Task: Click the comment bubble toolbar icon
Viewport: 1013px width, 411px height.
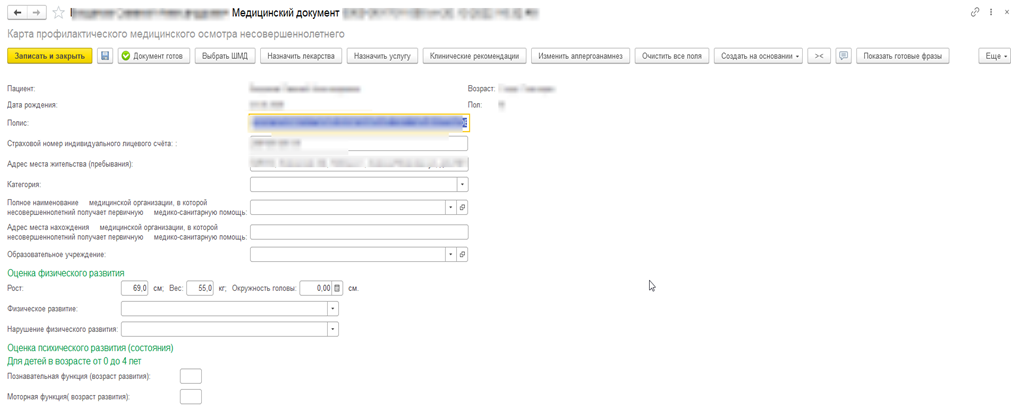Action: coord(843,56)
